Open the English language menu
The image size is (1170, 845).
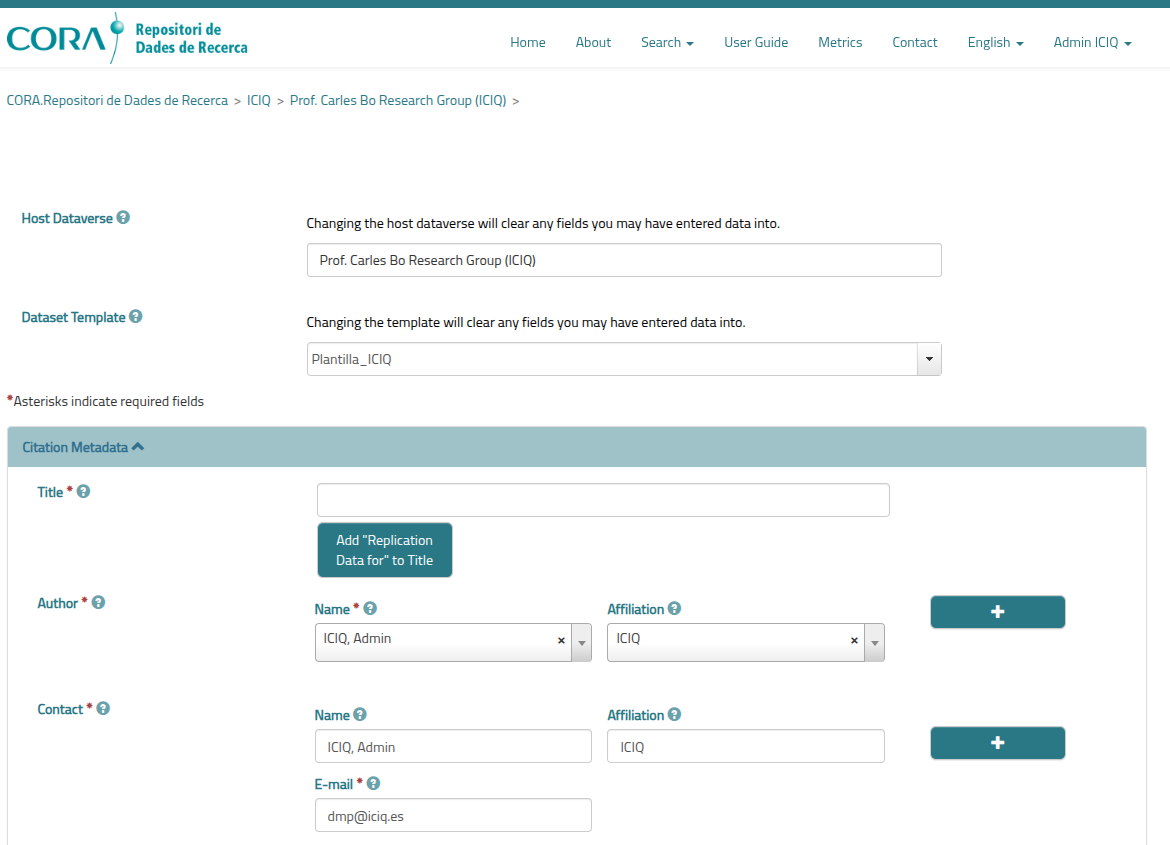[995, 42]
